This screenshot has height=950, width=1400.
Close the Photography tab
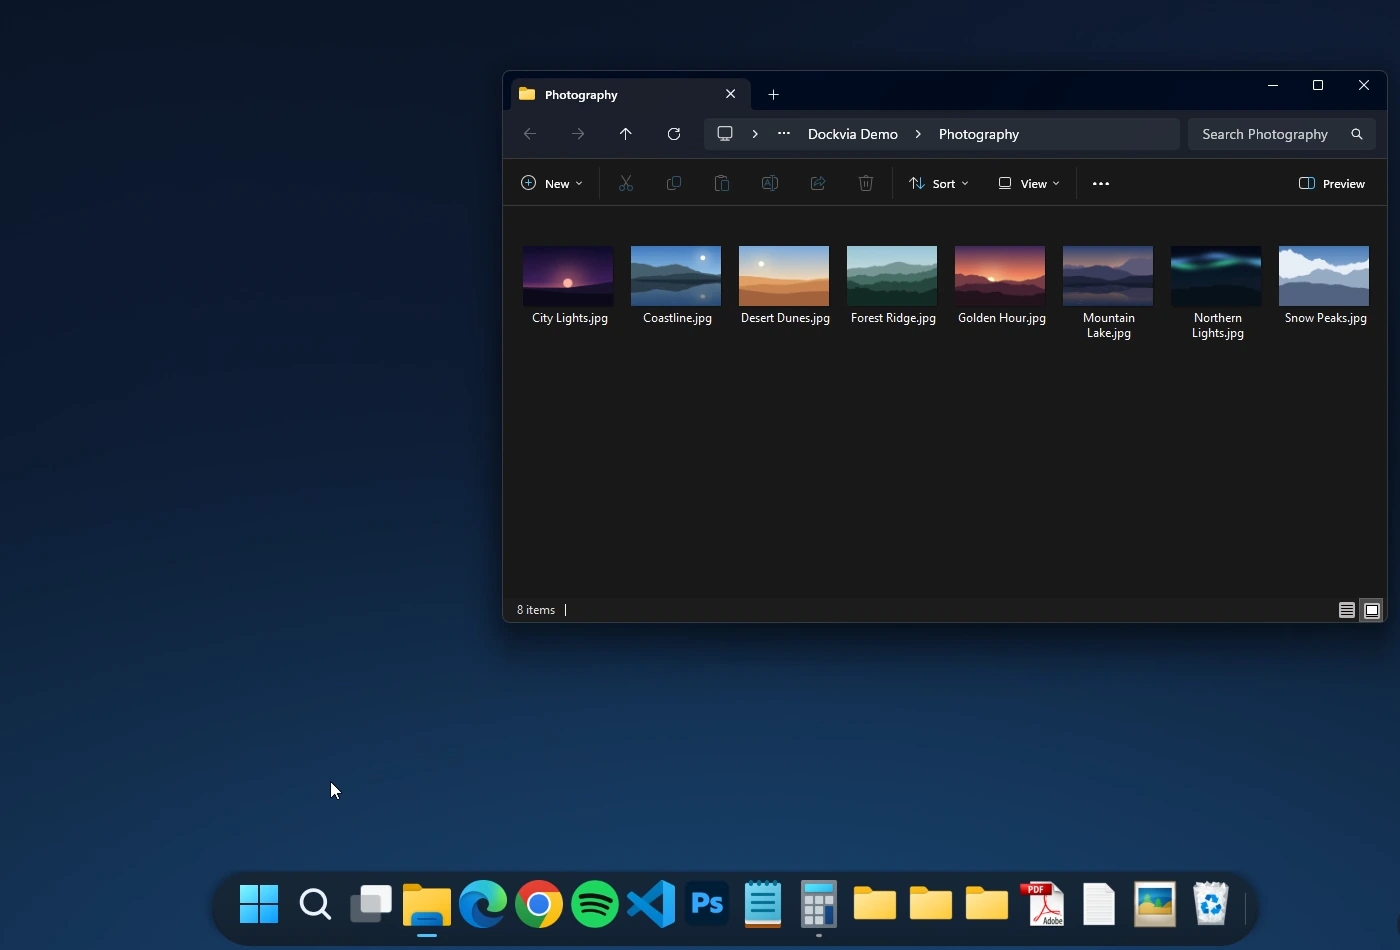tap(731, 94)
